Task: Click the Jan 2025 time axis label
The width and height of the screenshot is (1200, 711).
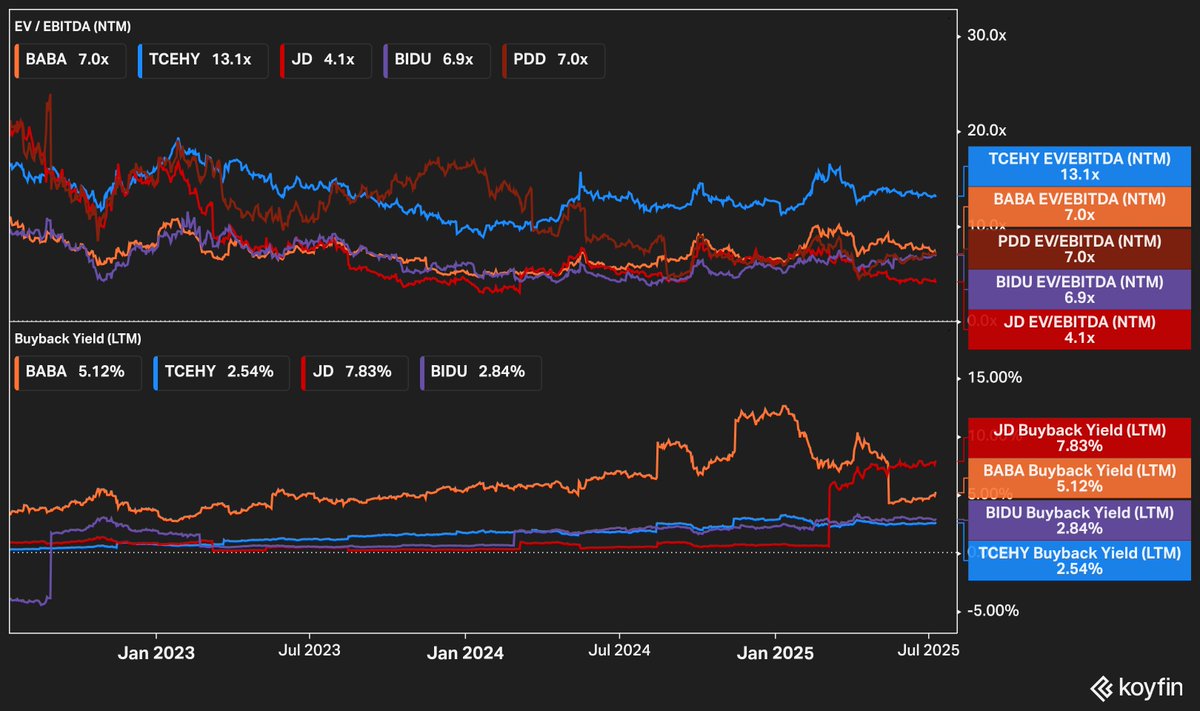Action: [x=776, y=652]
